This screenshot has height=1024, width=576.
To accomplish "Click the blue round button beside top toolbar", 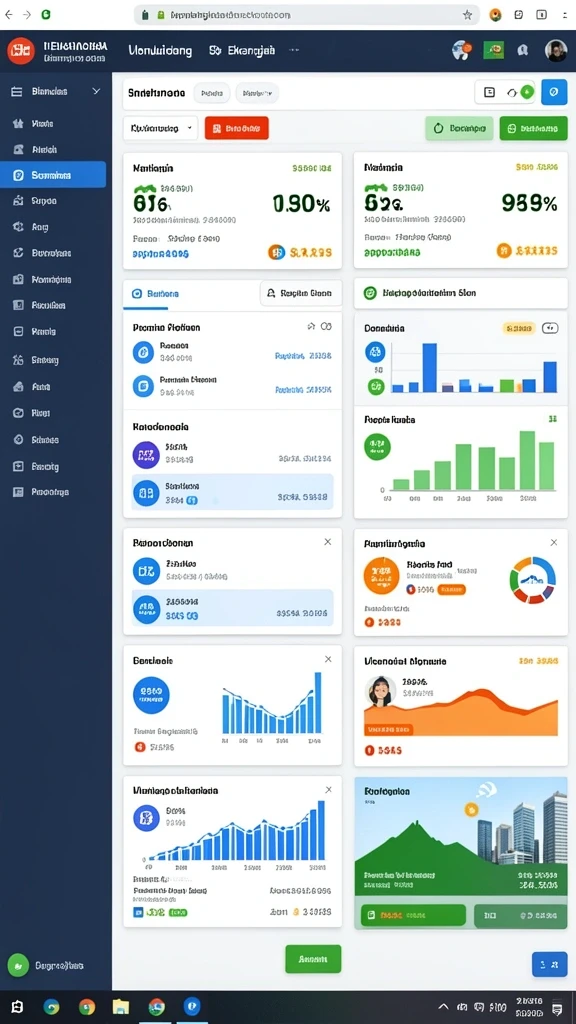I will [x=554, y=93].
